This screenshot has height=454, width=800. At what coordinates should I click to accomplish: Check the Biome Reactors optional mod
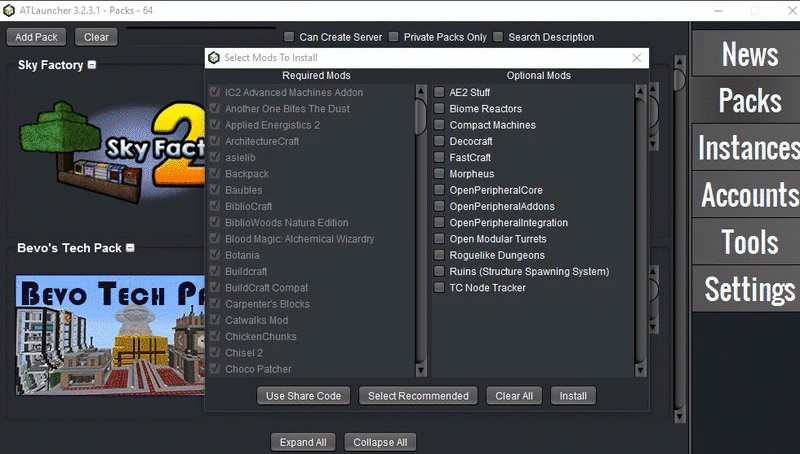[x=439, y=108]
